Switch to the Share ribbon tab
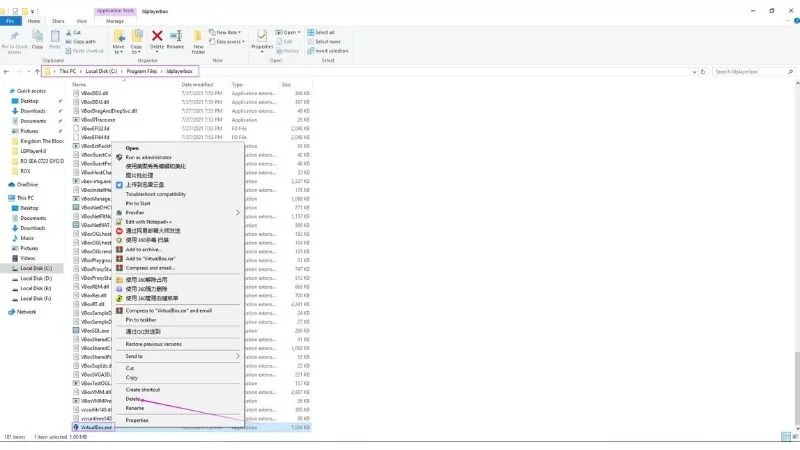The image size is (800, 450). coord(58,21)
